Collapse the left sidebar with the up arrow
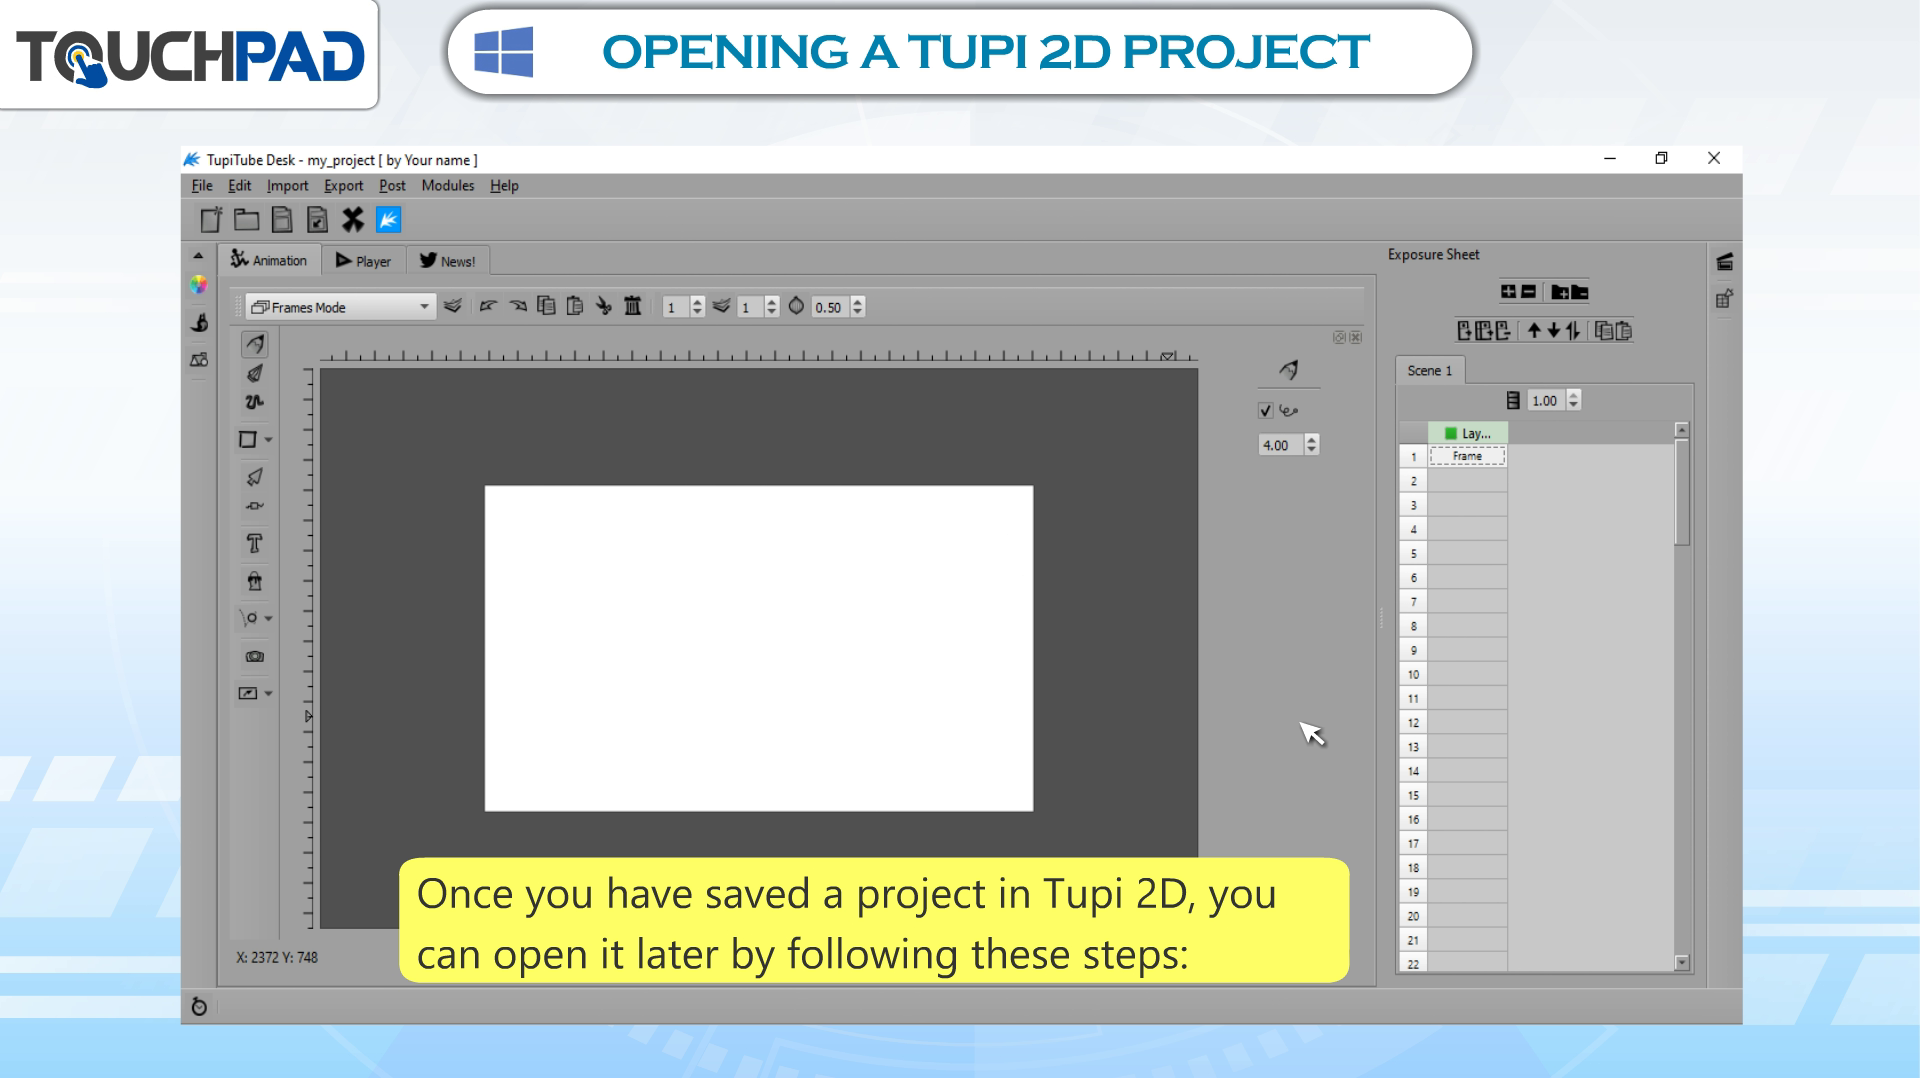Image resolution: width=1920 pixels, height=1078 pixels. point(198,256)
